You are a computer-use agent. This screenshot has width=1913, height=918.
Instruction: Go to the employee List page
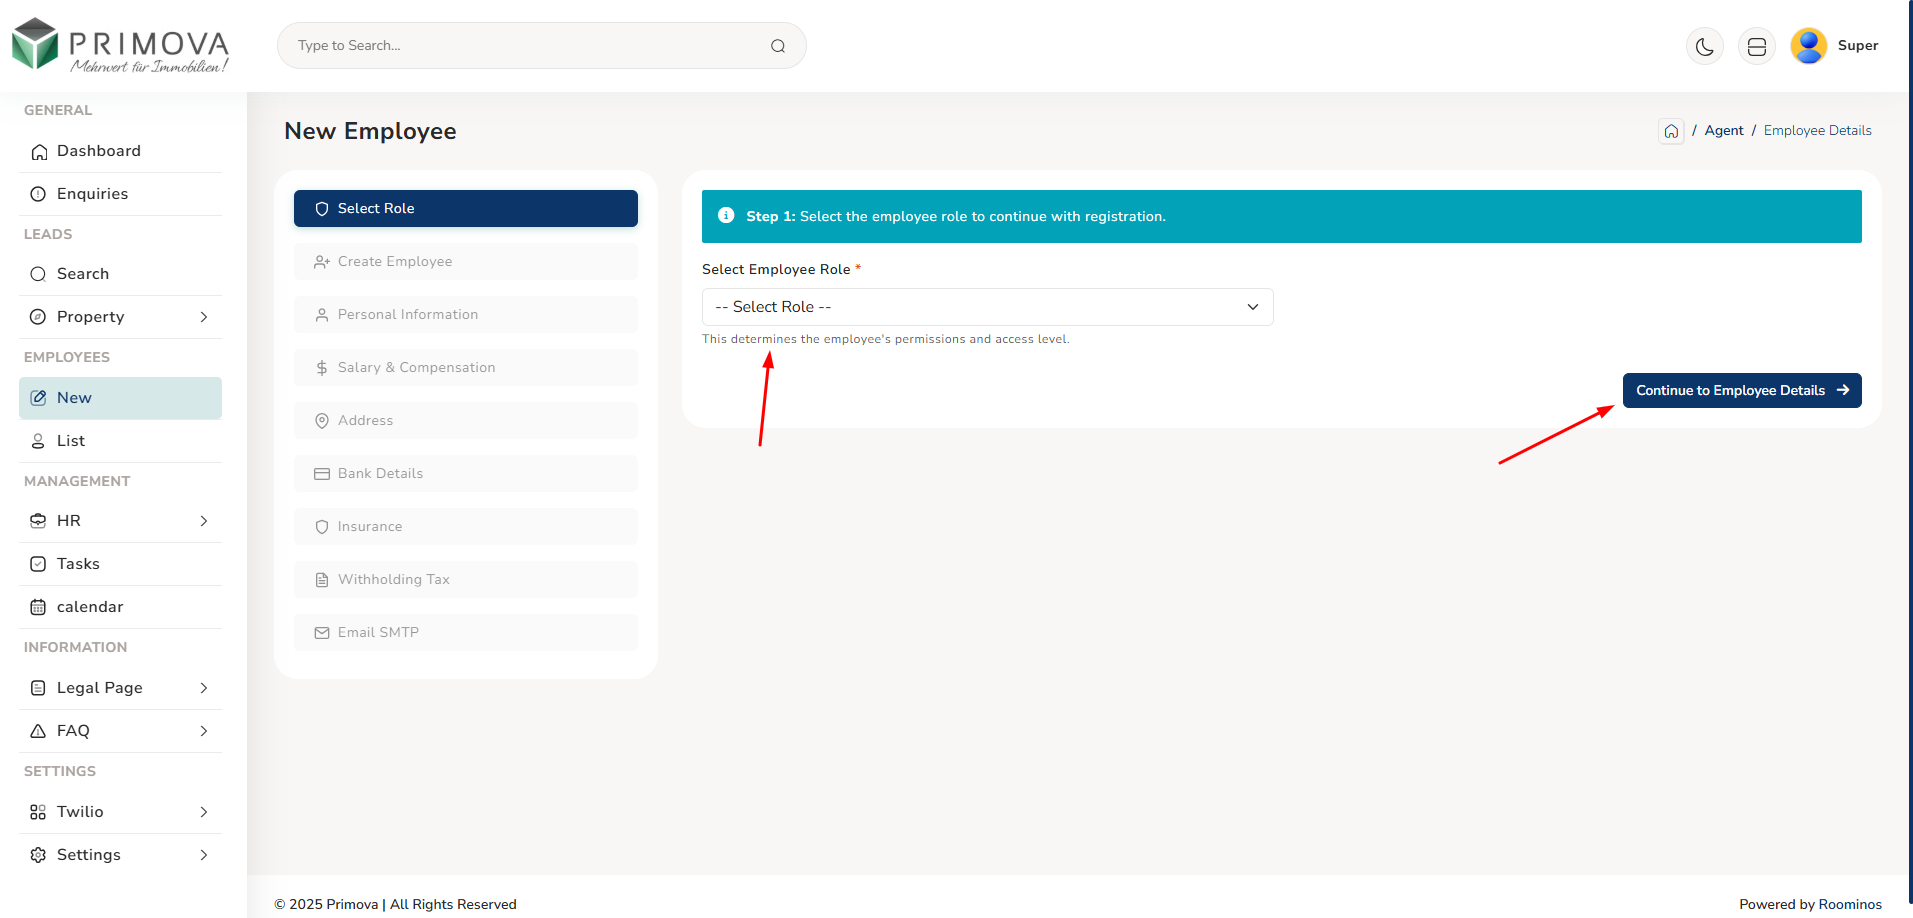(71, 441)
